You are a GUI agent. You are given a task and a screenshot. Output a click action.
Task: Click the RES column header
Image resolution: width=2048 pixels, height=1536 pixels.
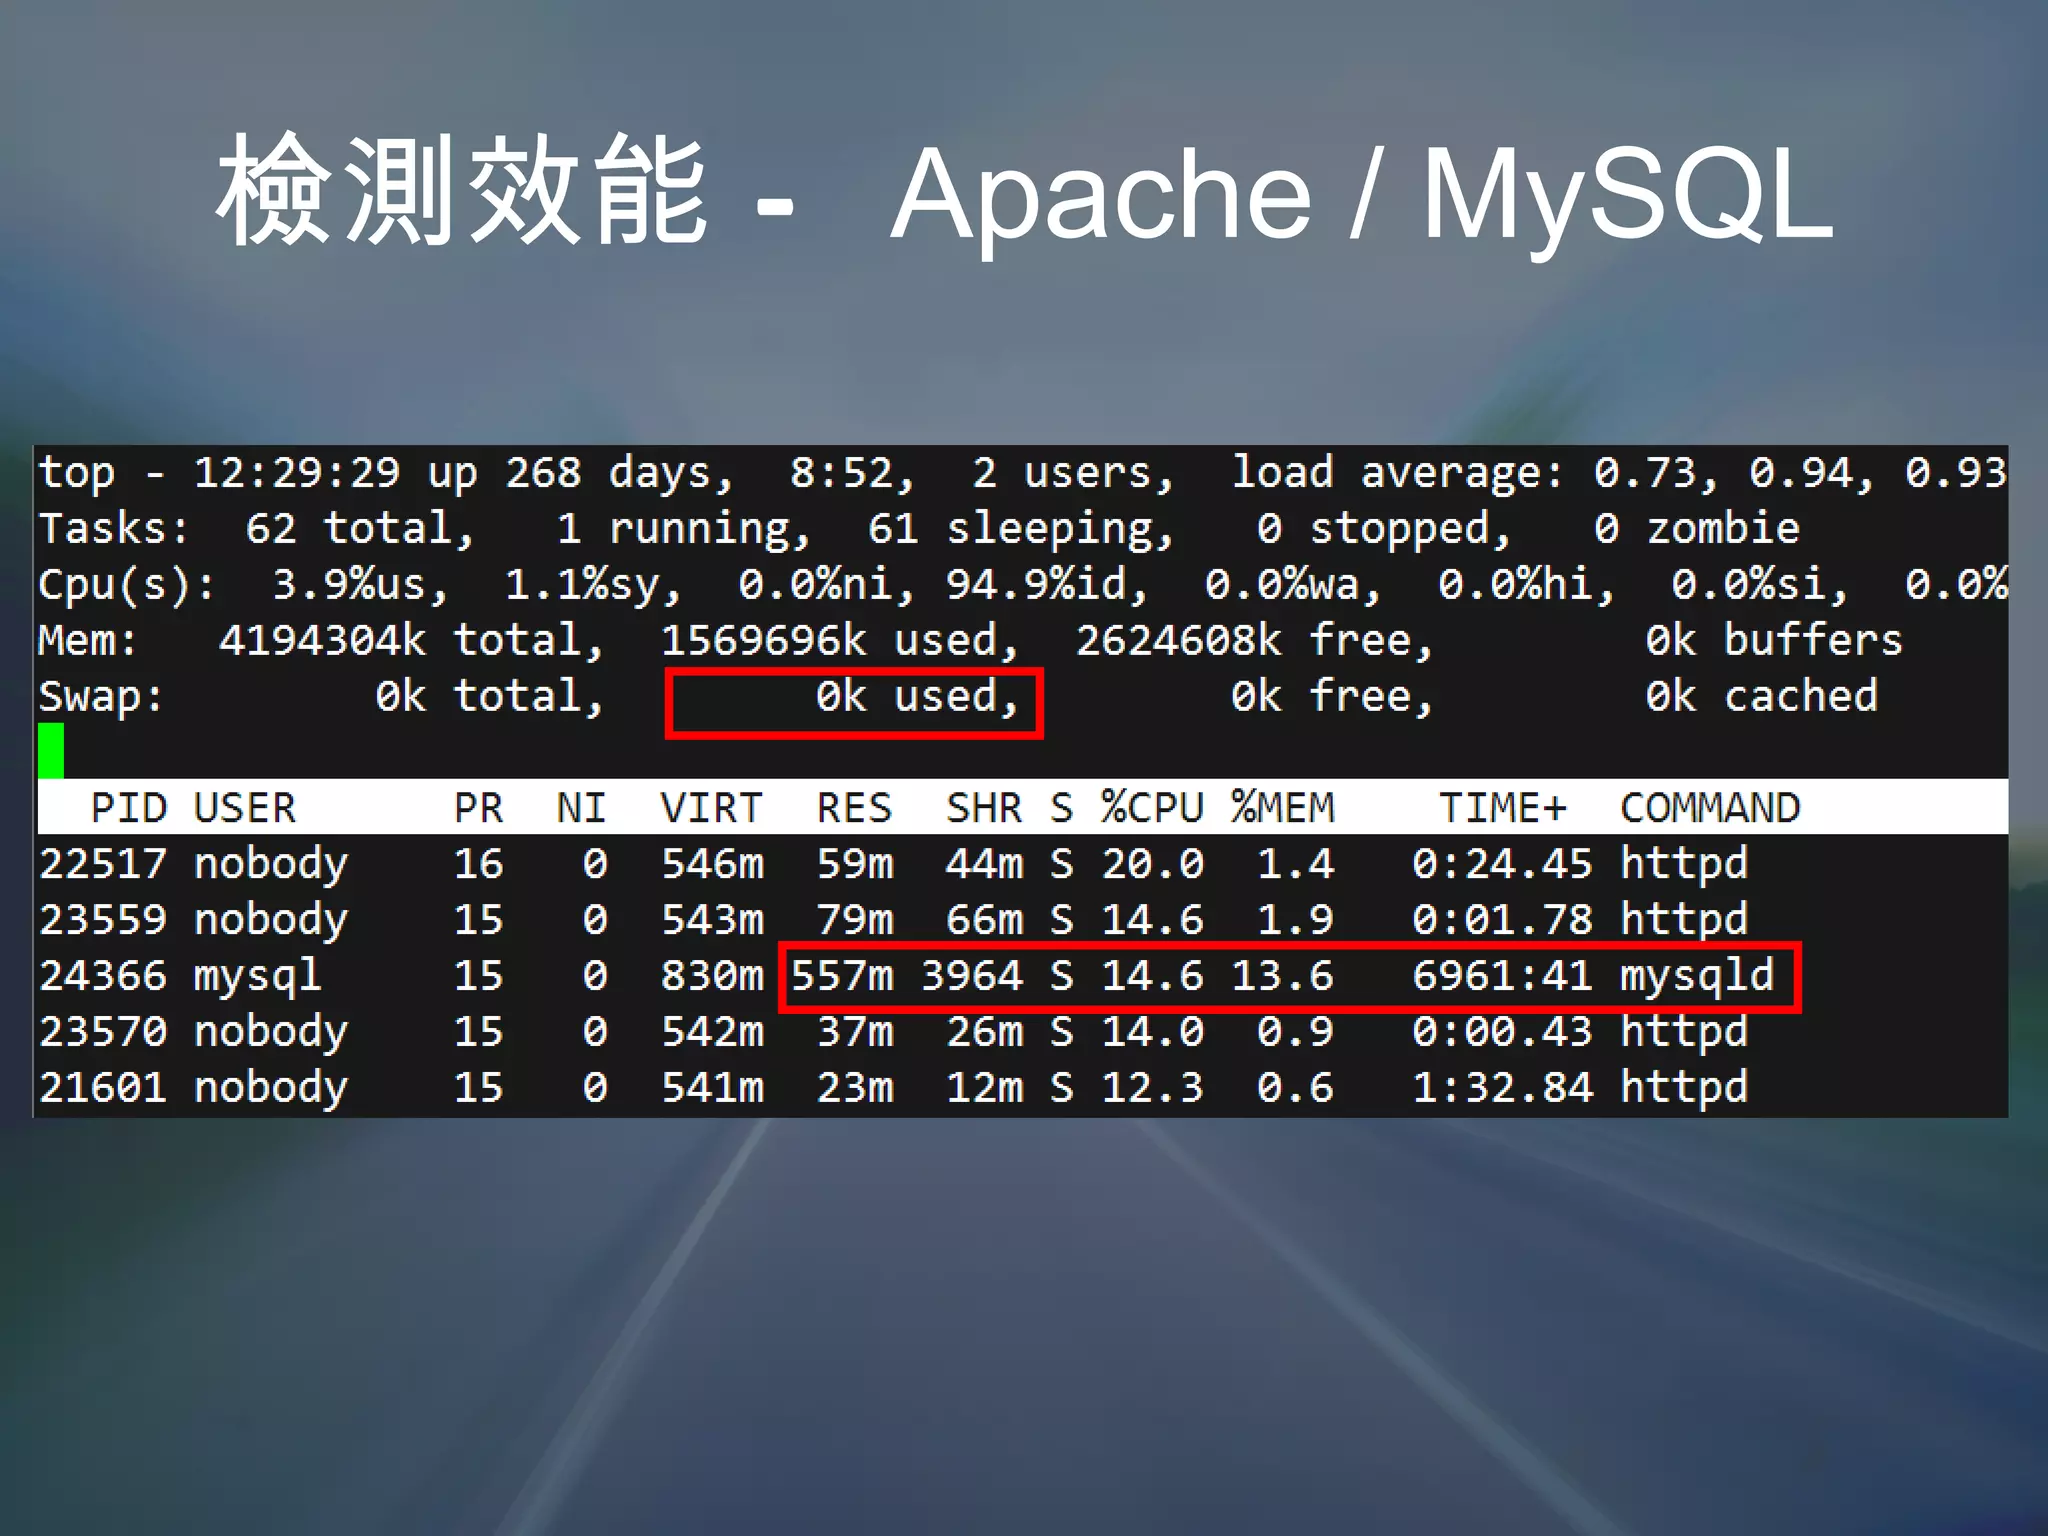(854, 808)
